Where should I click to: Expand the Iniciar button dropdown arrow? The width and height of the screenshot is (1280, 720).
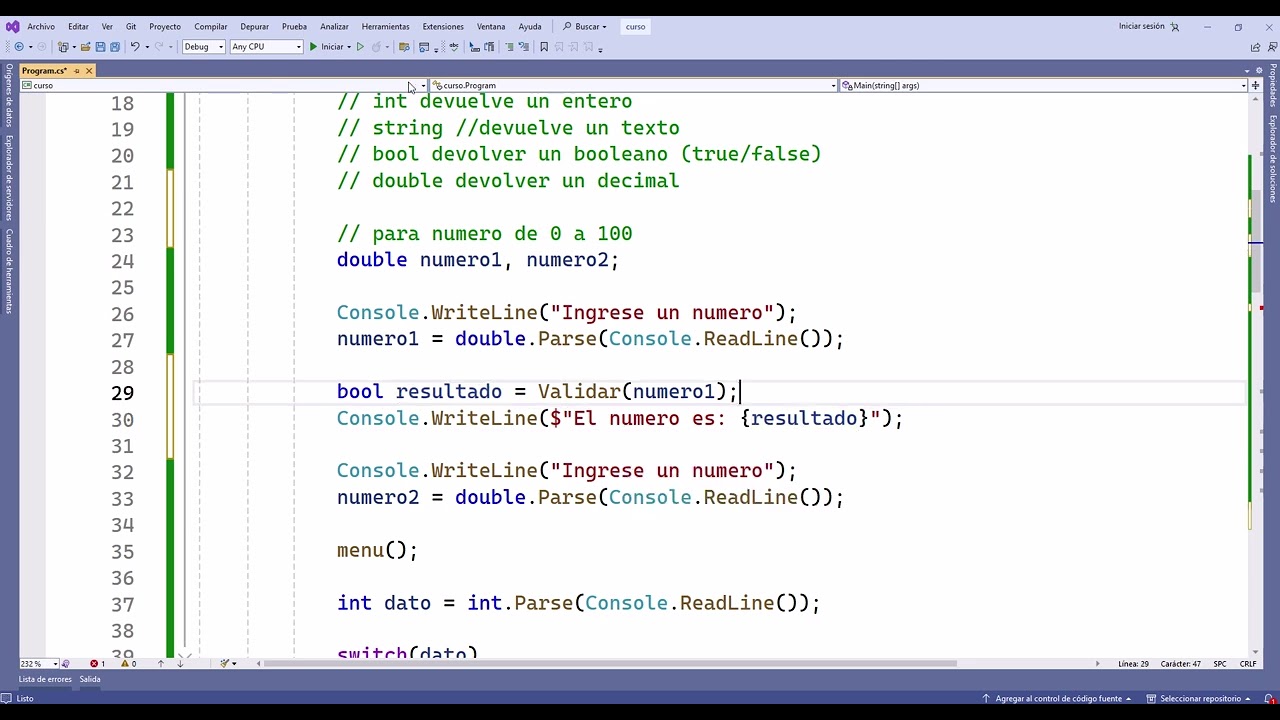tap(349, 47)
